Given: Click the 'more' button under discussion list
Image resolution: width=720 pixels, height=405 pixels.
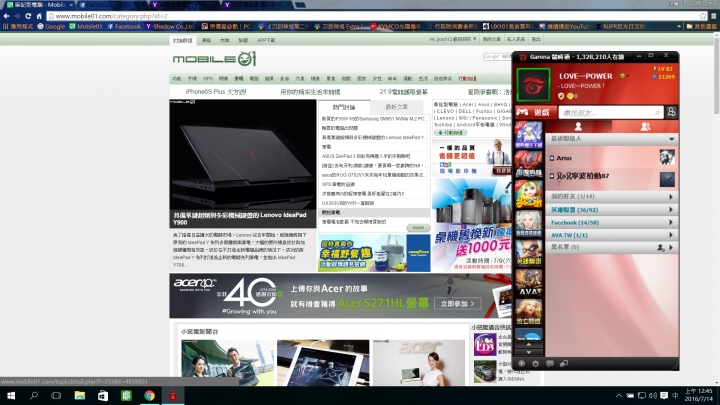Looking at the screenshot, I should 418,228.
